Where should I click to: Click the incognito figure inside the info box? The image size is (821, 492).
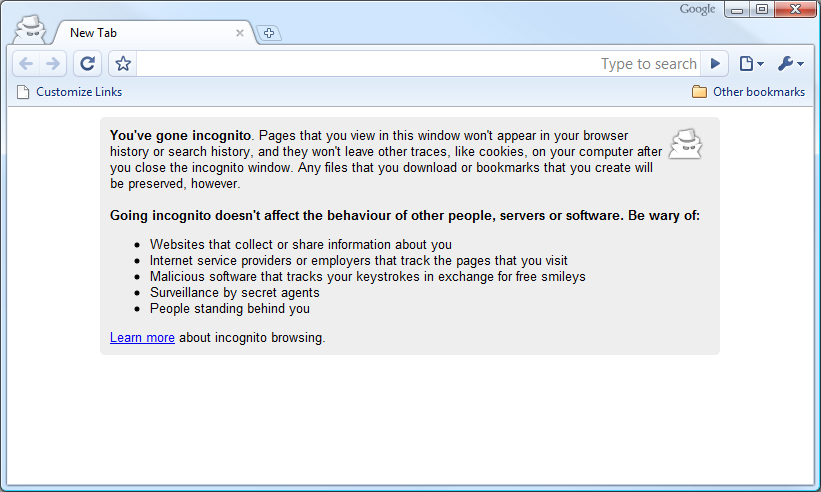coord(685,144)
